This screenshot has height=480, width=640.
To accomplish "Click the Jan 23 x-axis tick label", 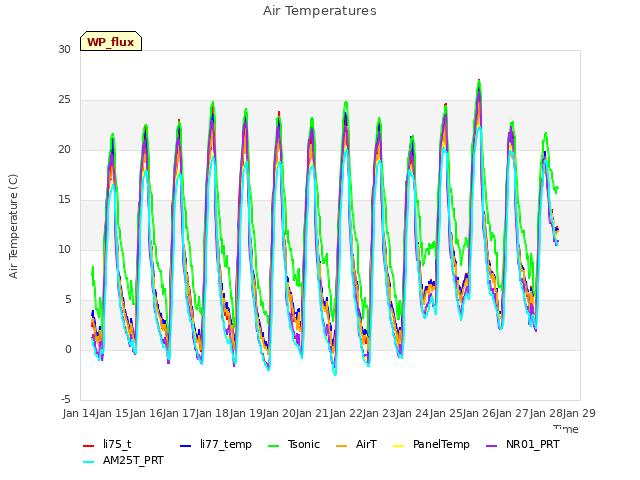I will [x=379, y=413].
